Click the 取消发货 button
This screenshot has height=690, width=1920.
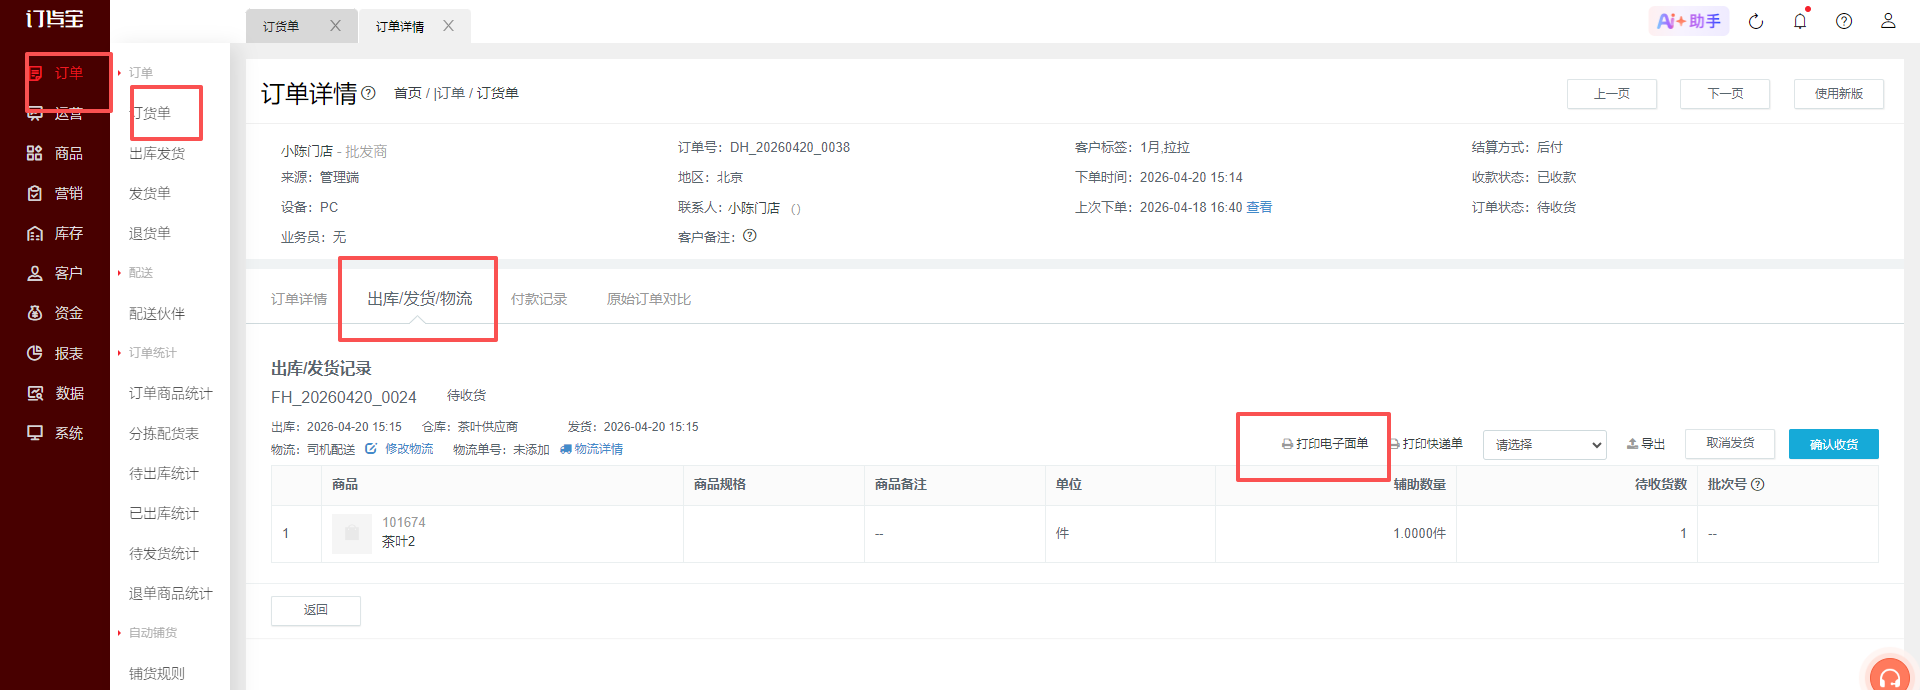click(1730, 443)
